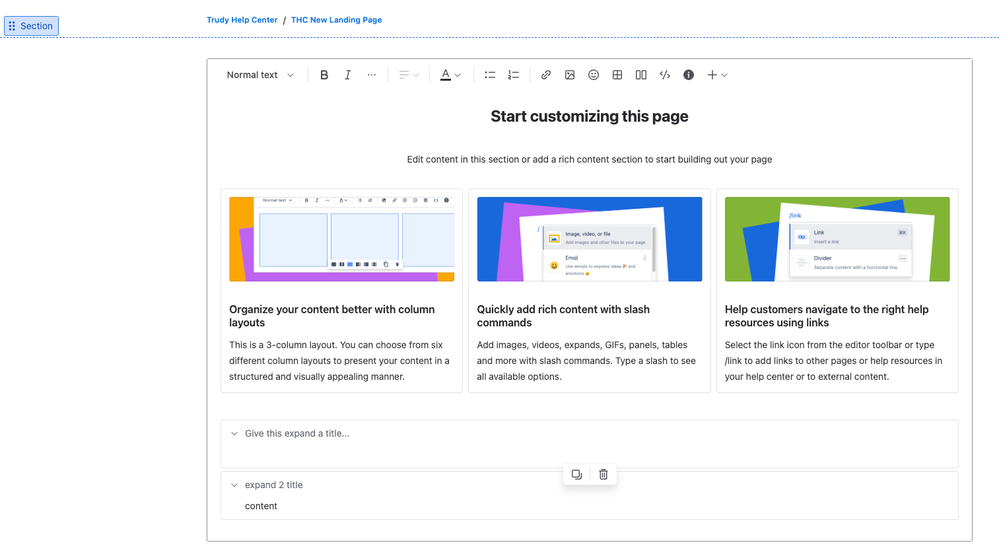Insert column layouts

[x=641, y=75]
